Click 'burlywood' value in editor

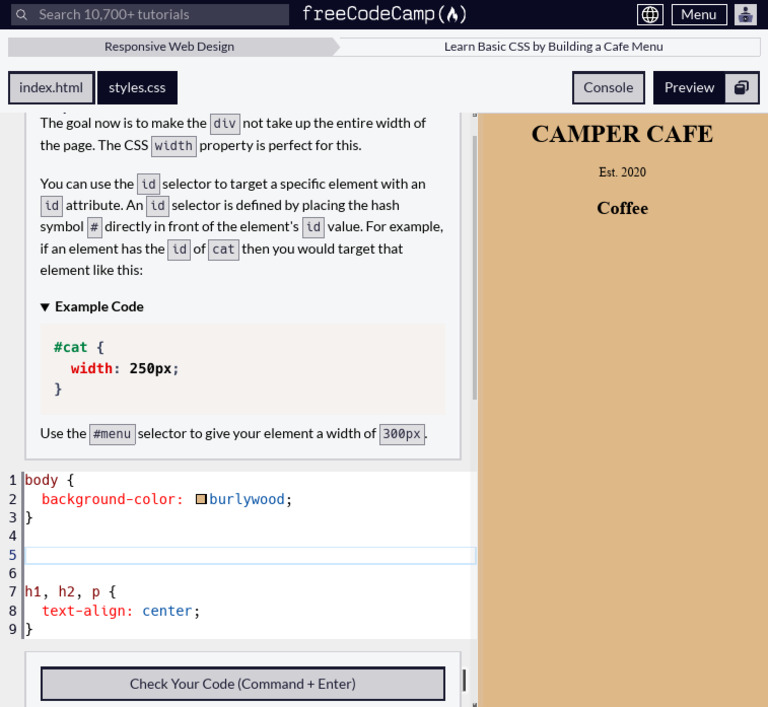click(x=247, y=499)
